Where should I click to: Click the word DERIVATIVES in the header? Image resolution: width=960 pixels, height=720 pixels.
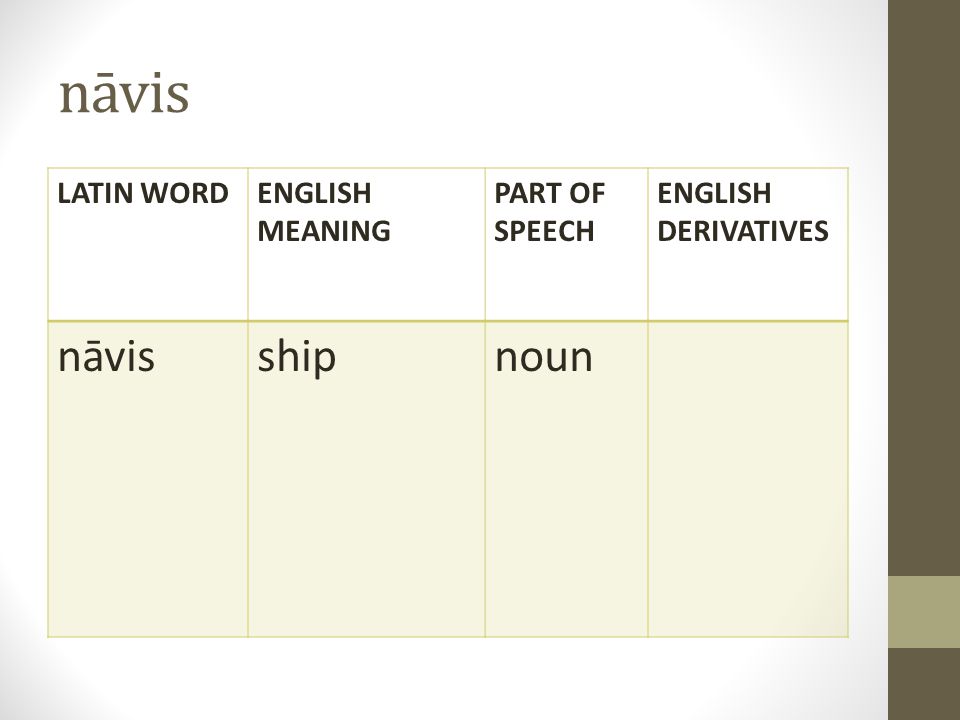click(743, 231)
